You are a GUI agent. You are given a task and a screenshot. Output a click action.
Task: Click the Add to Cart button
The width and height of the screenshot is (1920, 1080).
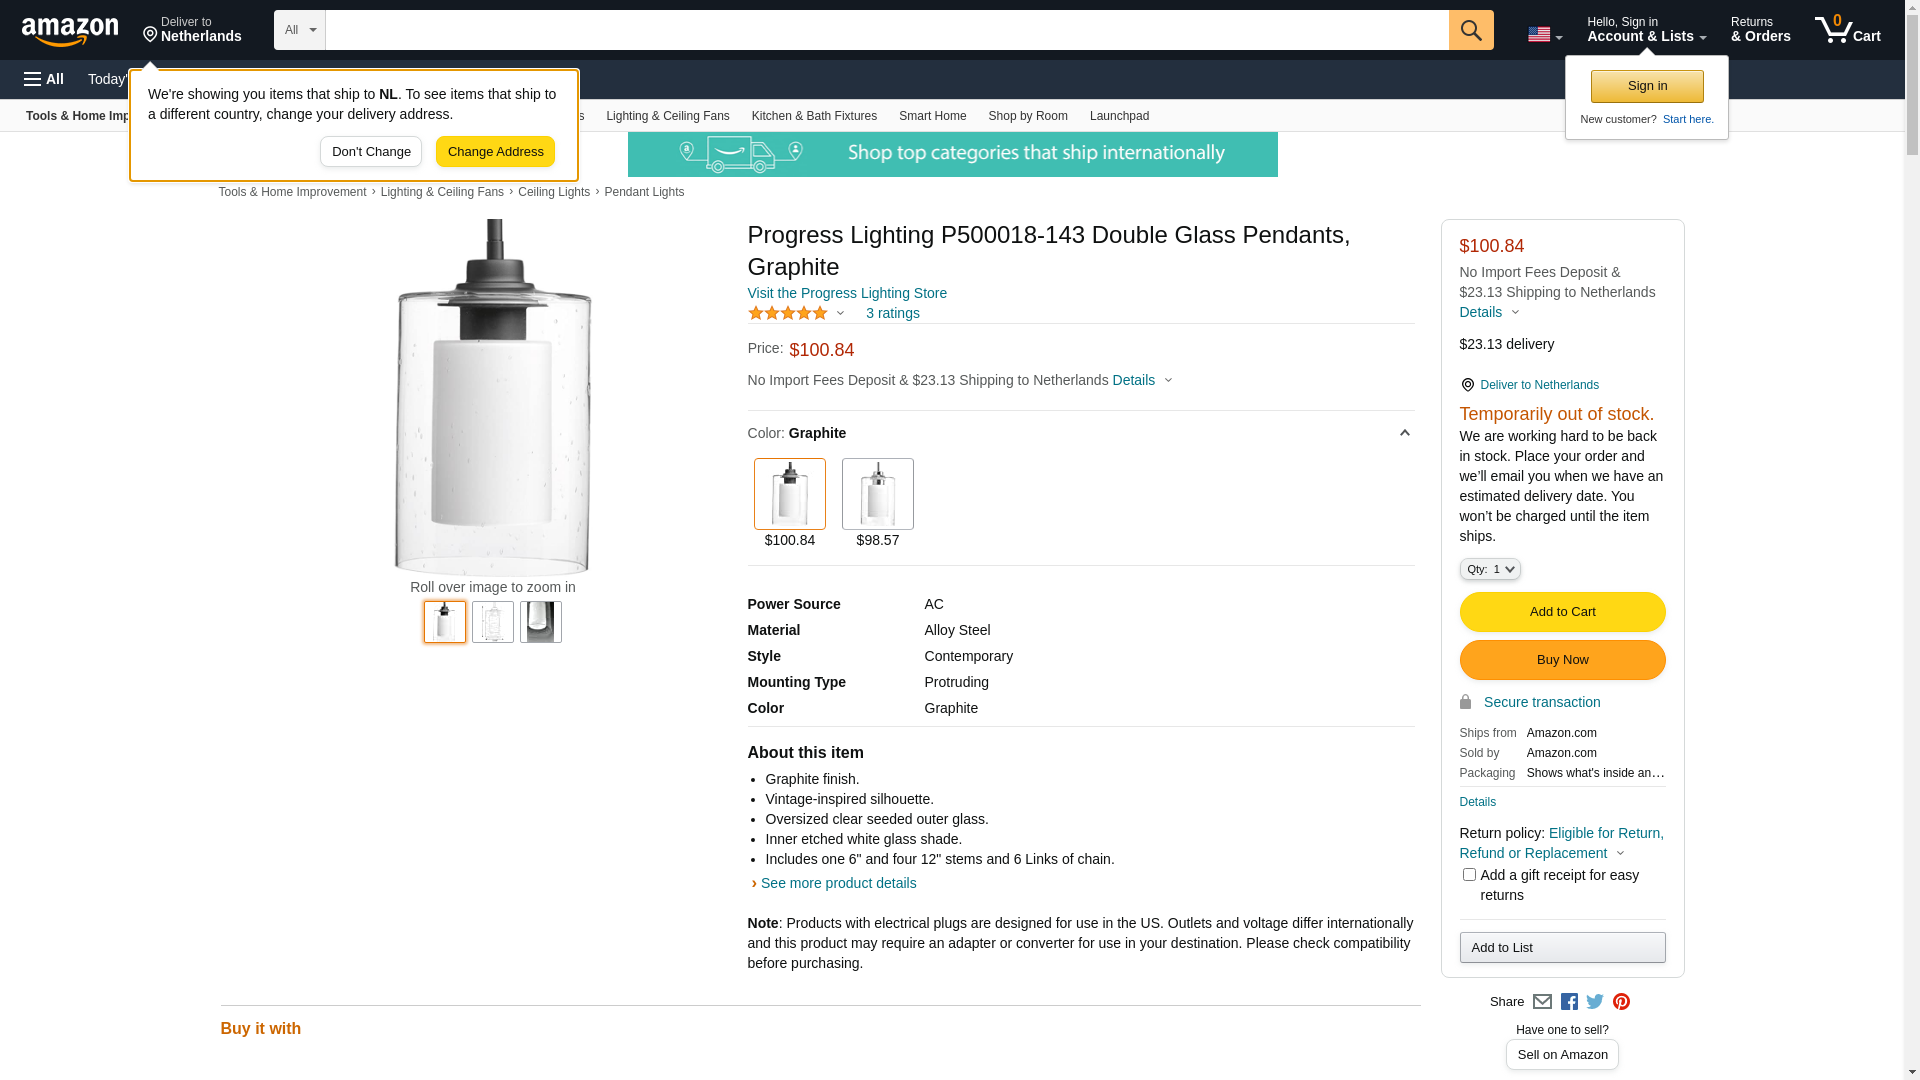pyautogui.click(x=1562, y=612)
